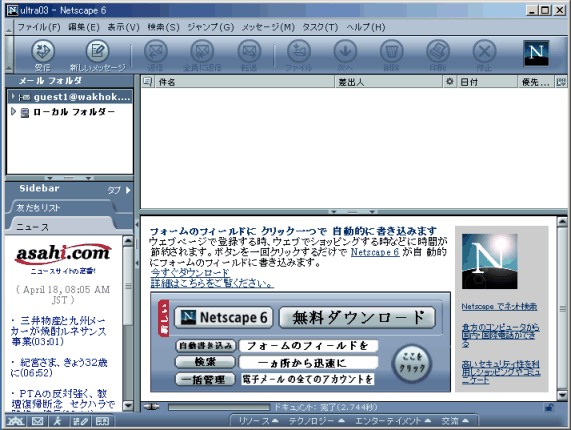Toggle thread column icon beside 件名 header
This screenshot has width=571, height=430.
coord(147,82)
